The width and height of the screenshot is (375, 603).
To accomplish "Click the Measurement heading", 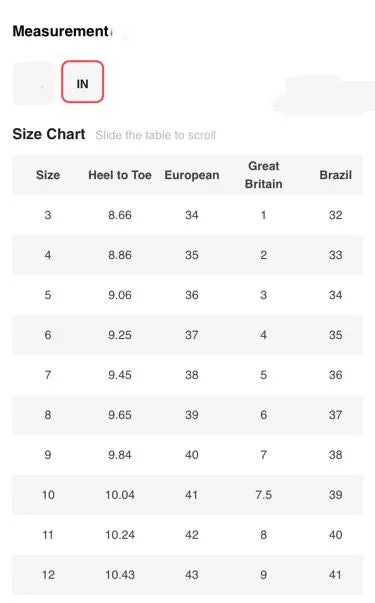I will point(61,31).
